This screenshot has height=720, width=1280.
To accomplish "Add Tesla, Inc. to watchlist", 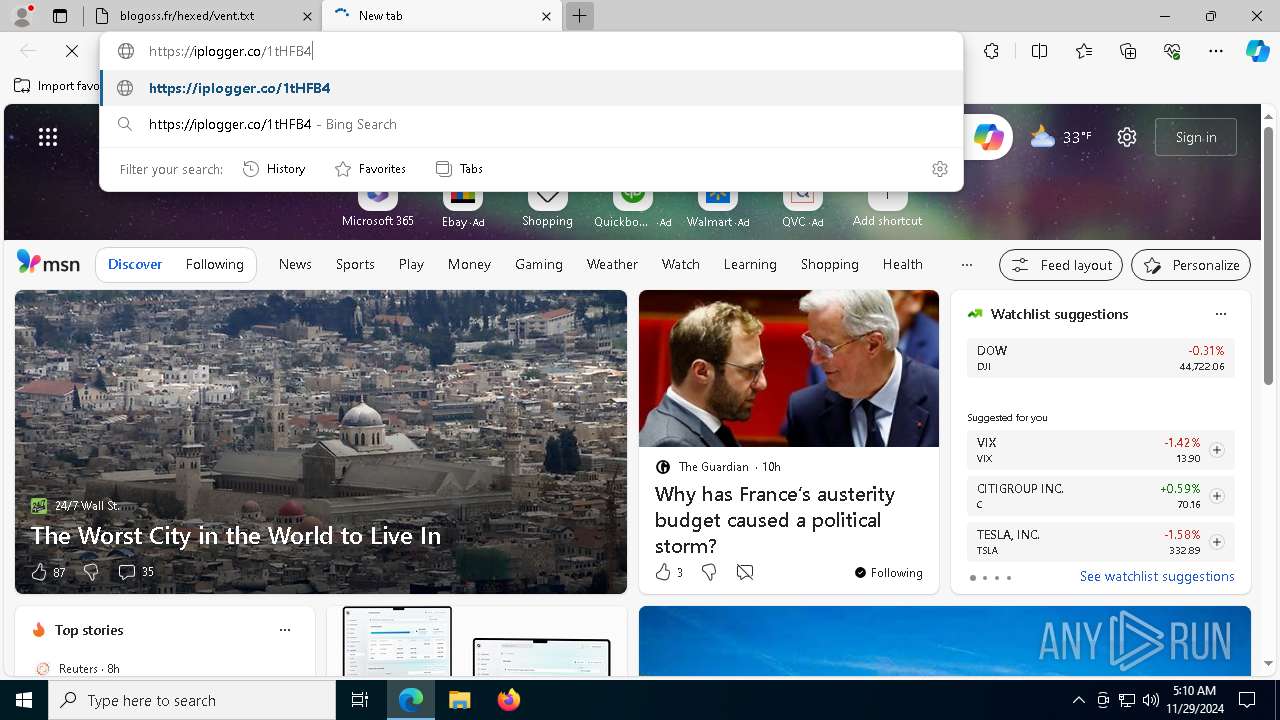I will (1216, 542).
